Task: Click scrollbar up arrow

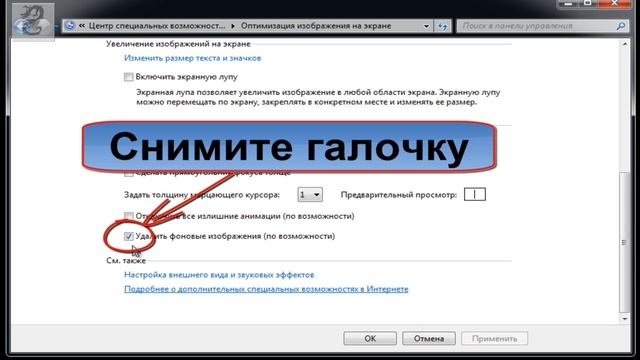Action: [x=625, y=44]
